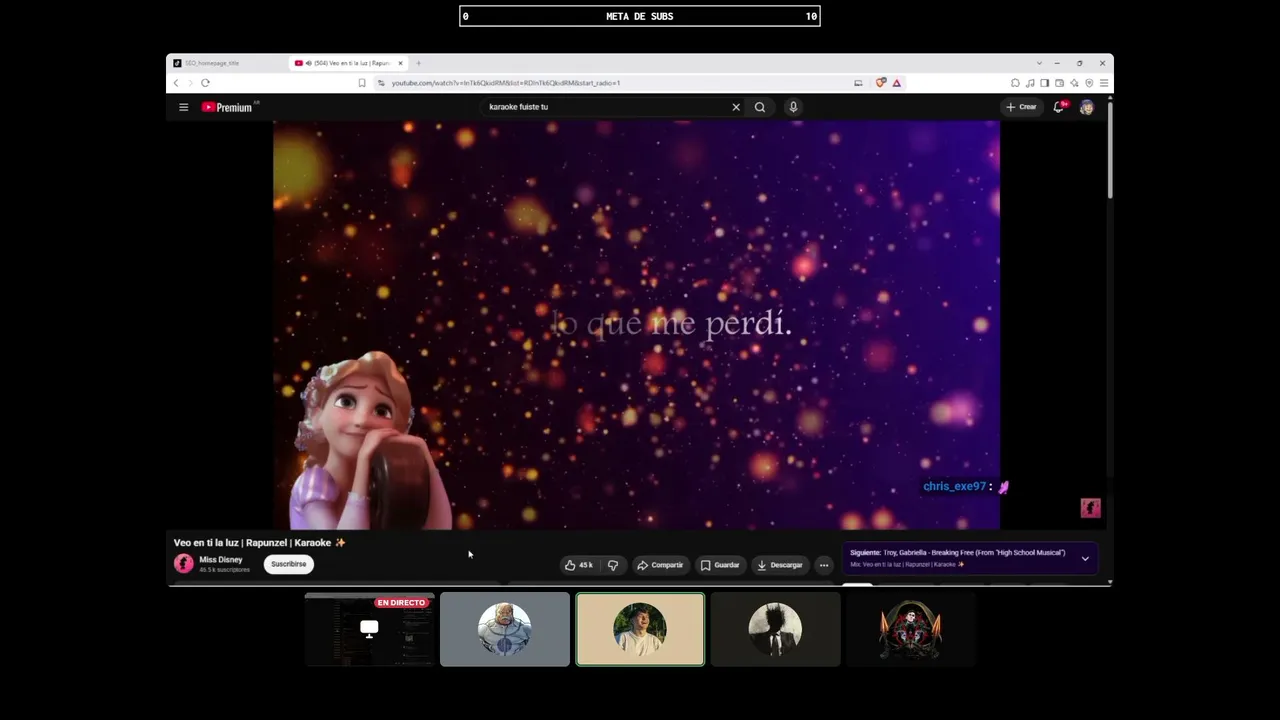Click the page vertical scrollbar
This screenshot has height=720, width=1280.
(1109, 150)
